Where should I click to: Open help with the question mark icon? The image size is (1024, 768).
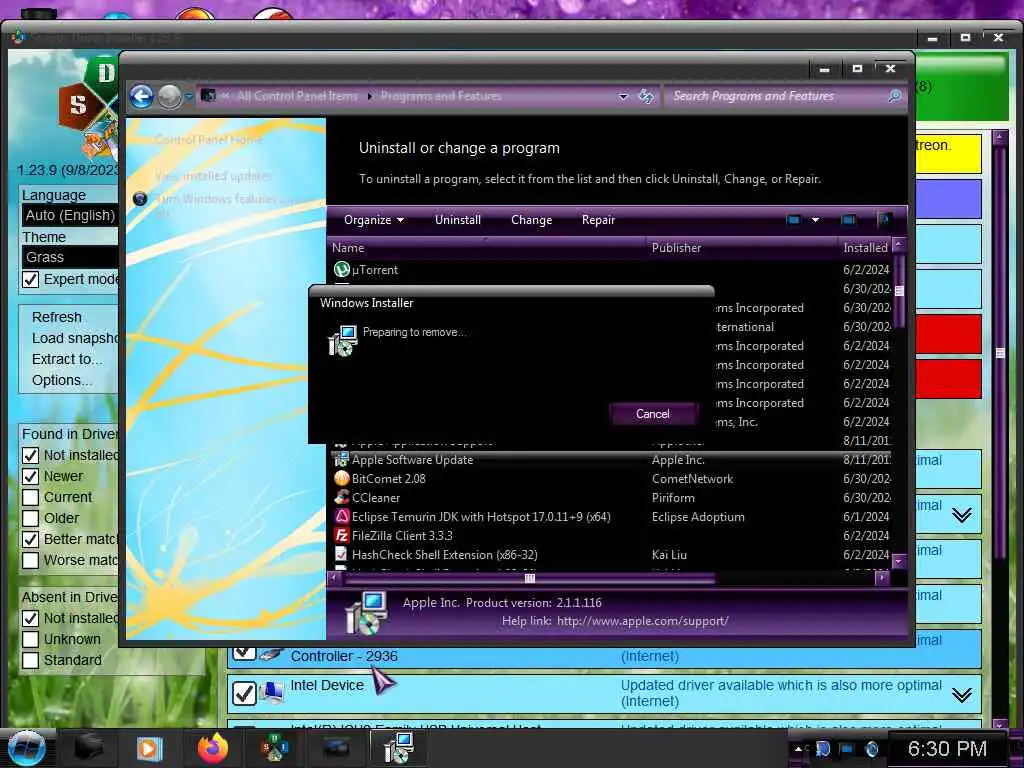884,220
